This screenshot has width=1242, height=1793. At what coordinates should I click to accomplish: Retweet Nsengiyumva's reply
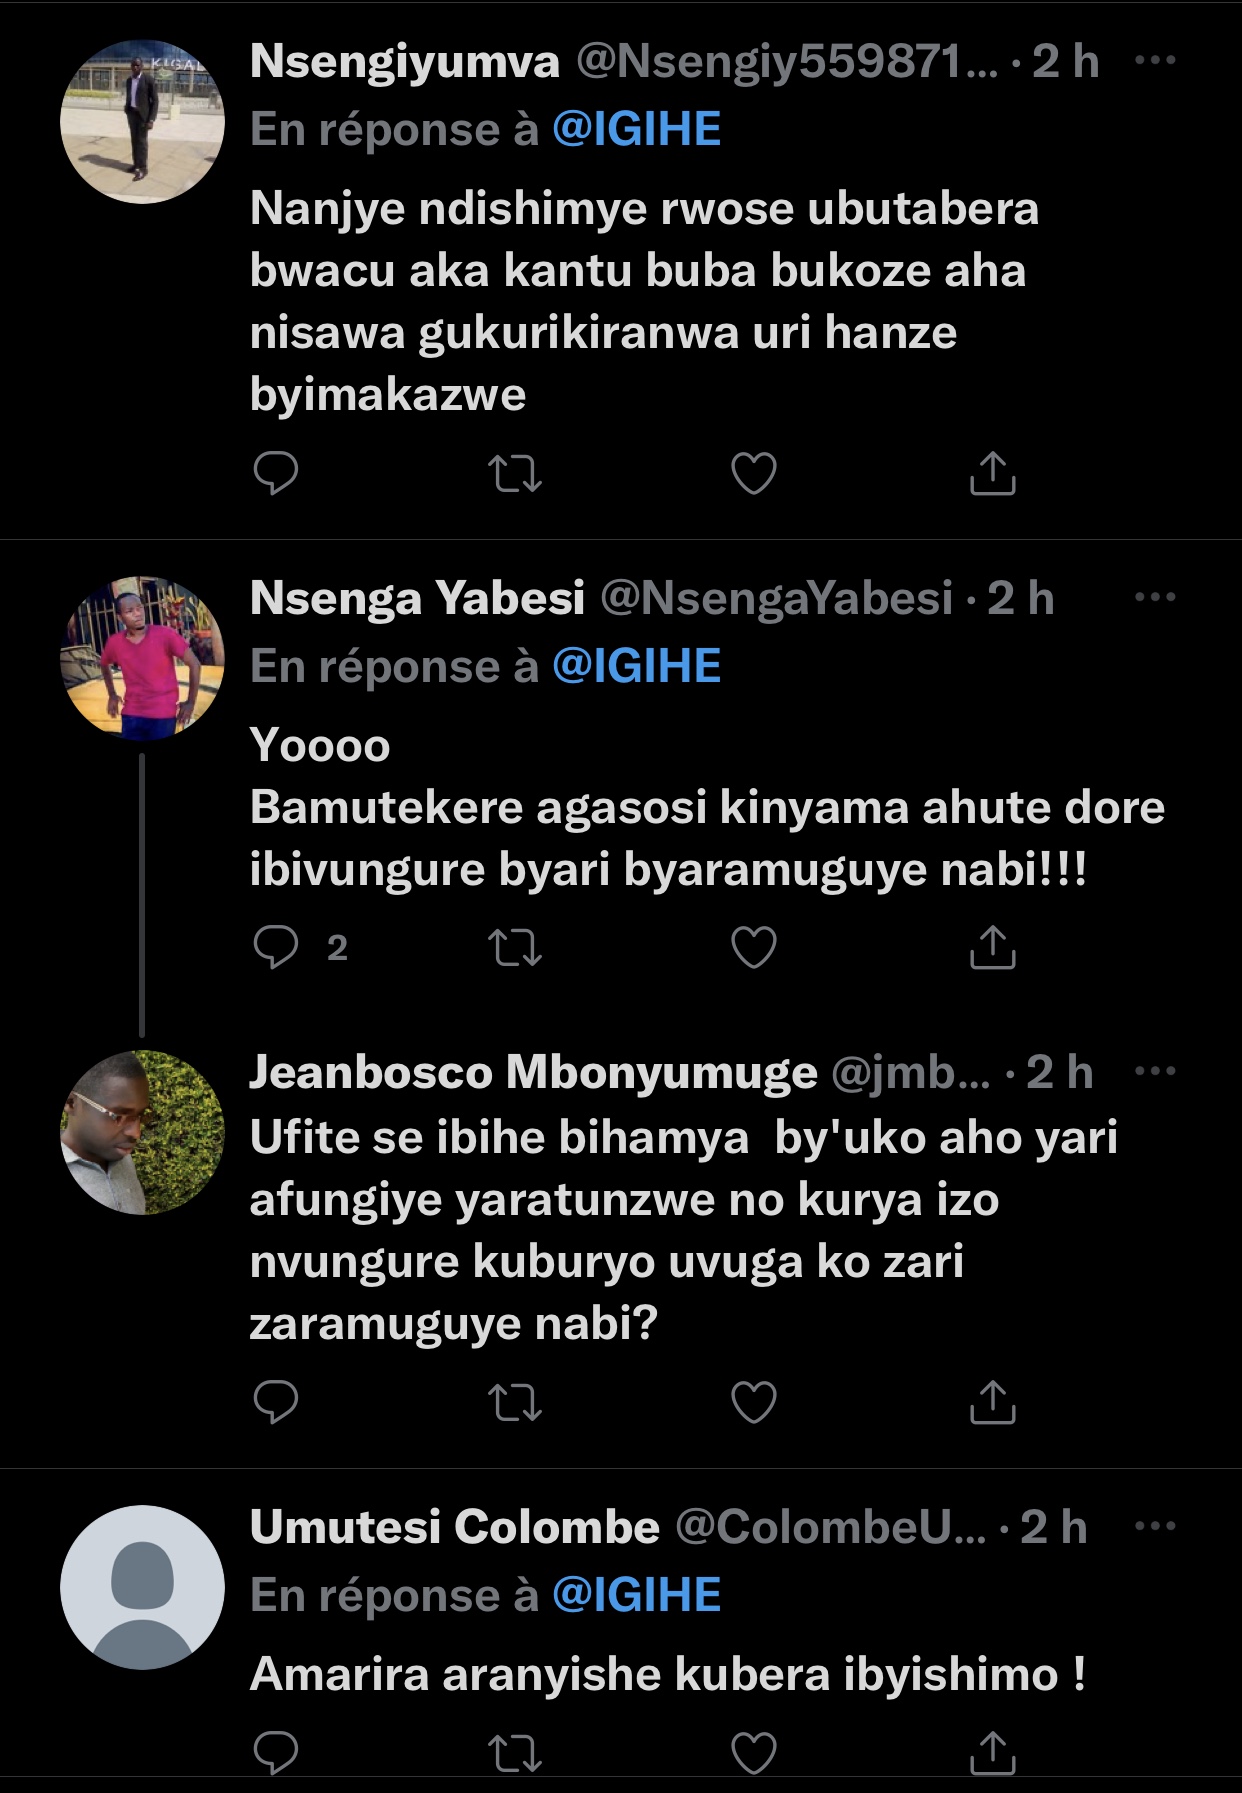(x=515, y=474)
